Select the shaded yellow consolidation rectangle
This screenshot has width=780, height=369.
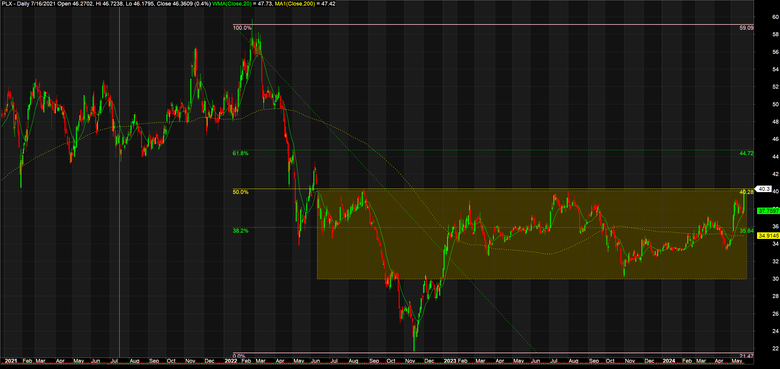coord(532,234)
